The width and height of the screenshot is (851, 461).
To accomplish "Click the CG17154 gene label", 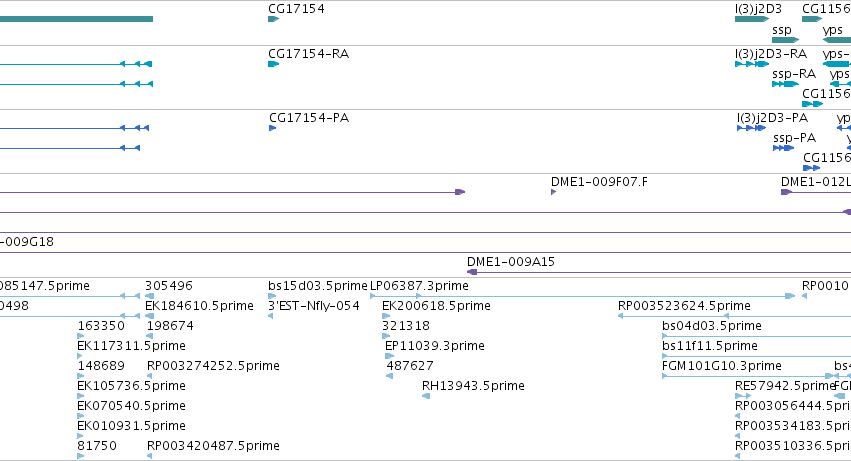I will pos(296,9).
